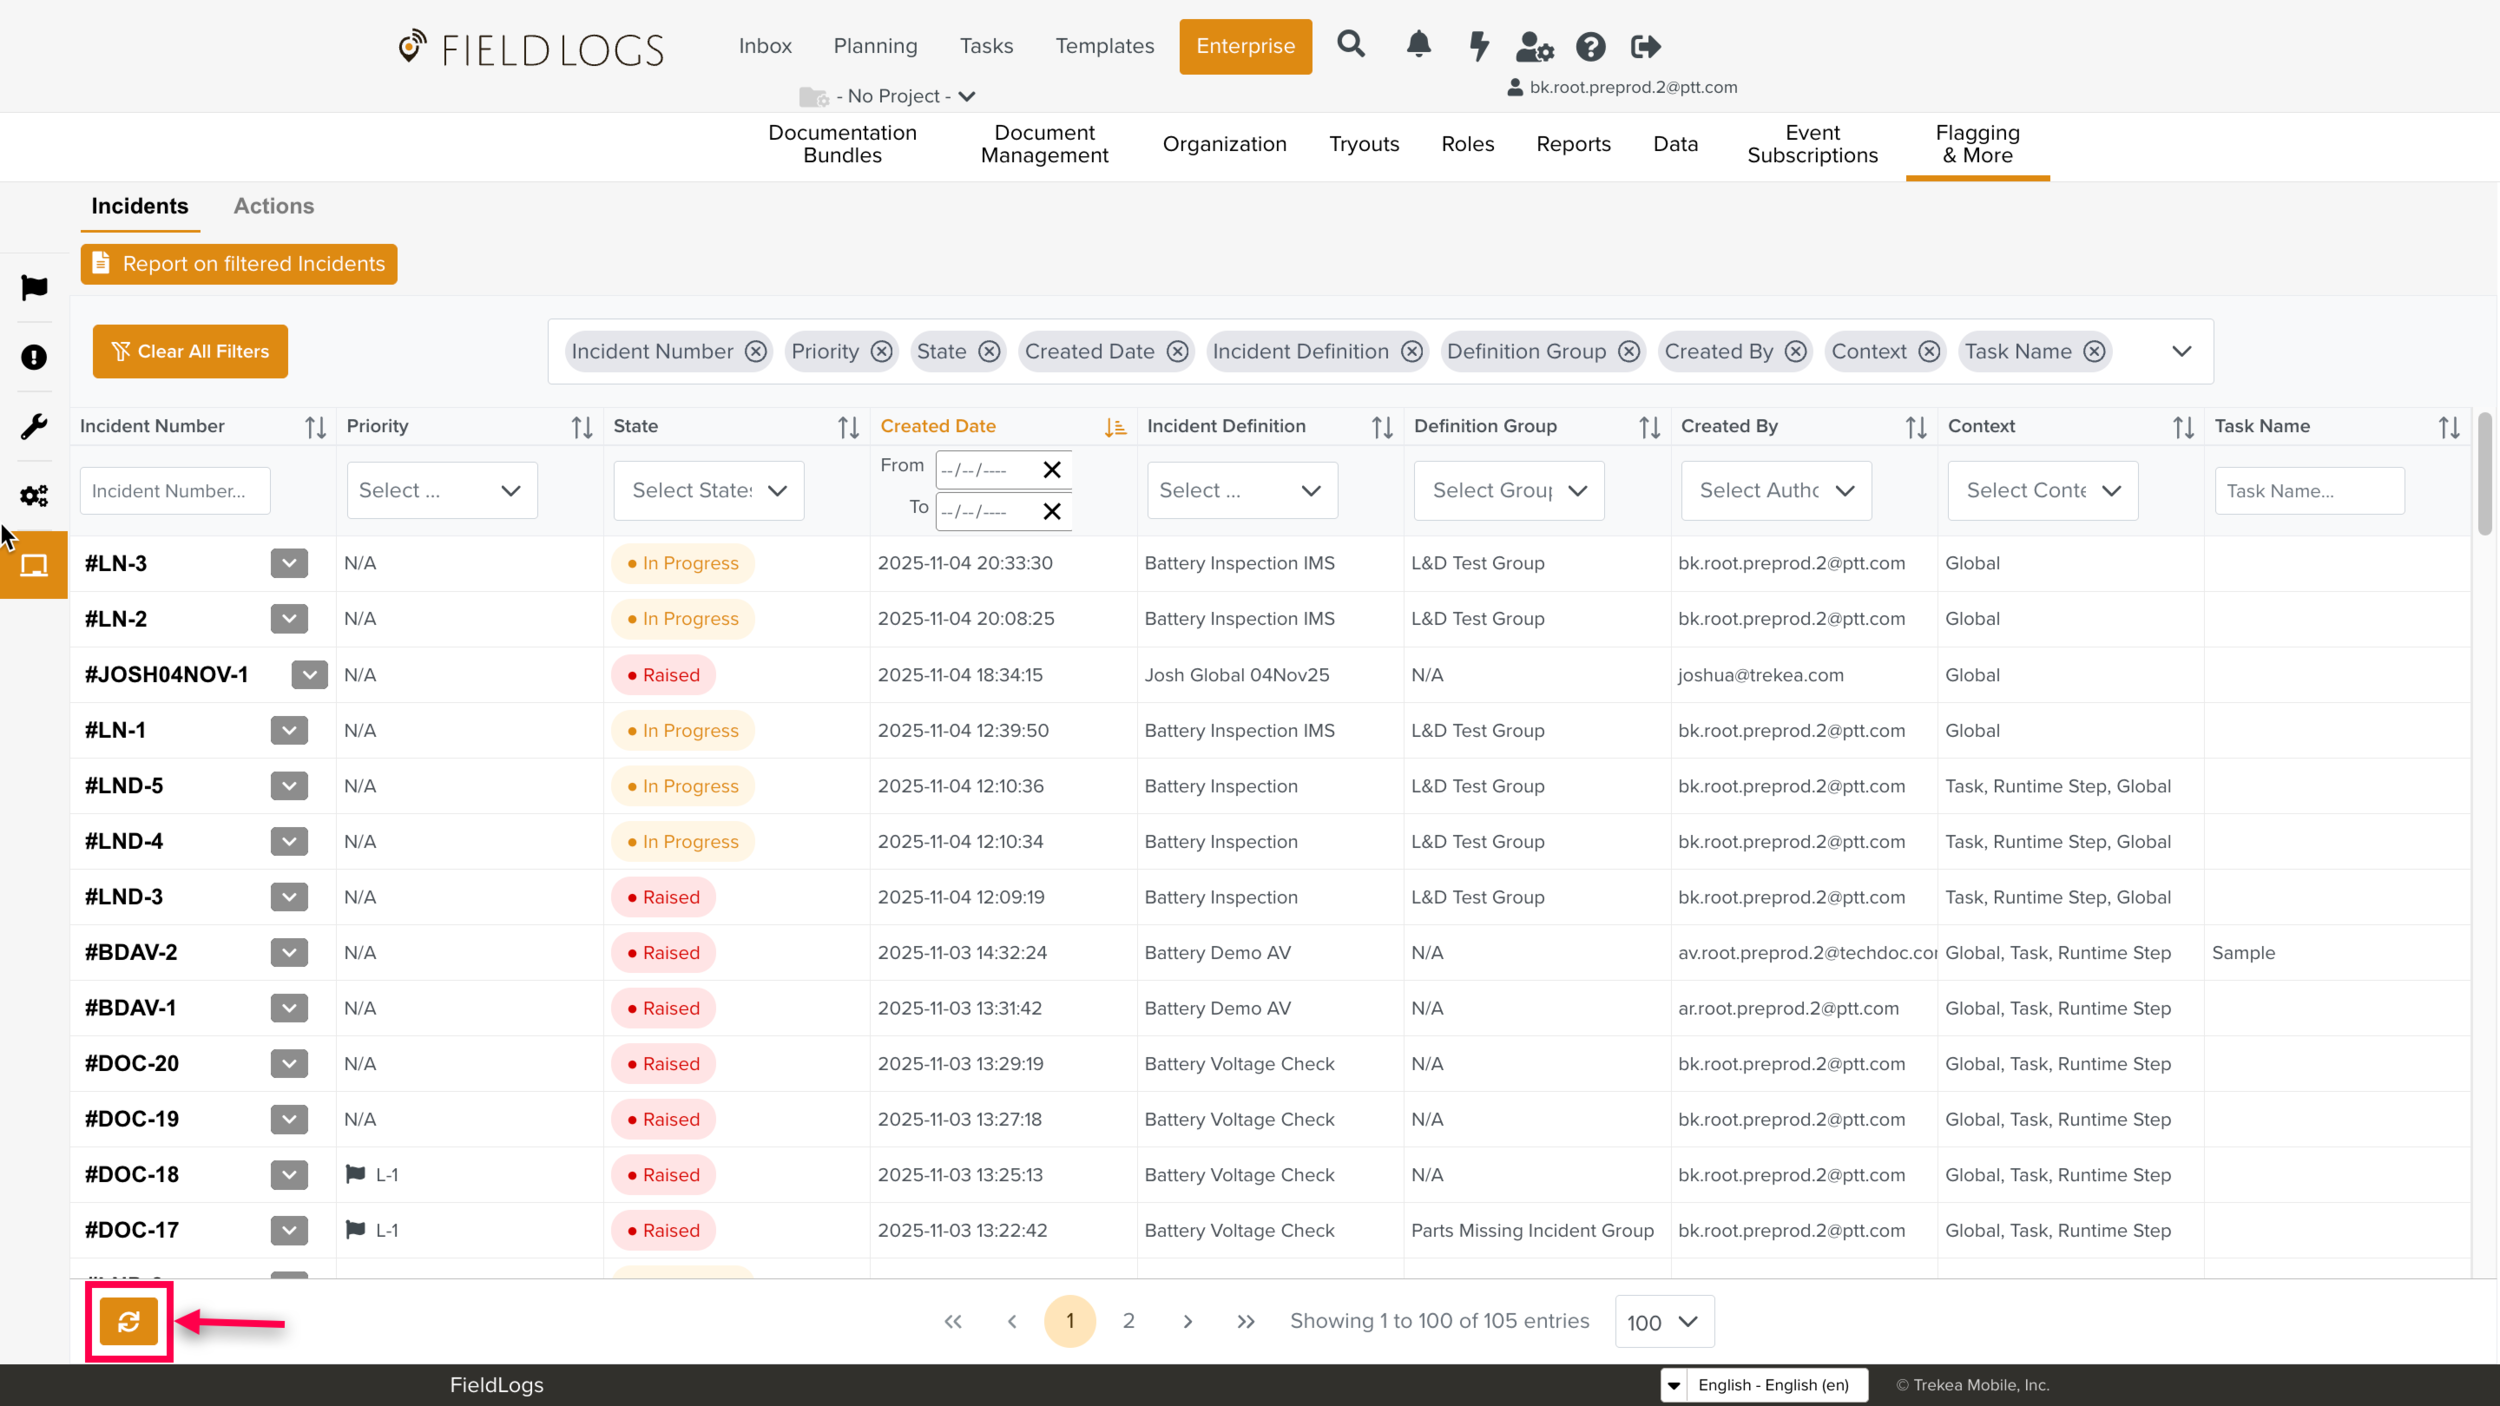Viewport: 2500px width, 1406px height.
Task: Remove the Task Name filter chip
Action: 2094,352
